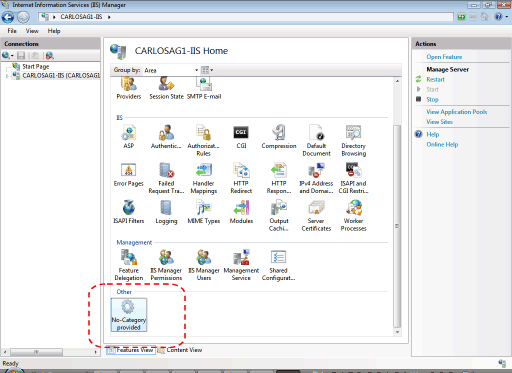Click Restart in Manage Server

pos(435,80)
